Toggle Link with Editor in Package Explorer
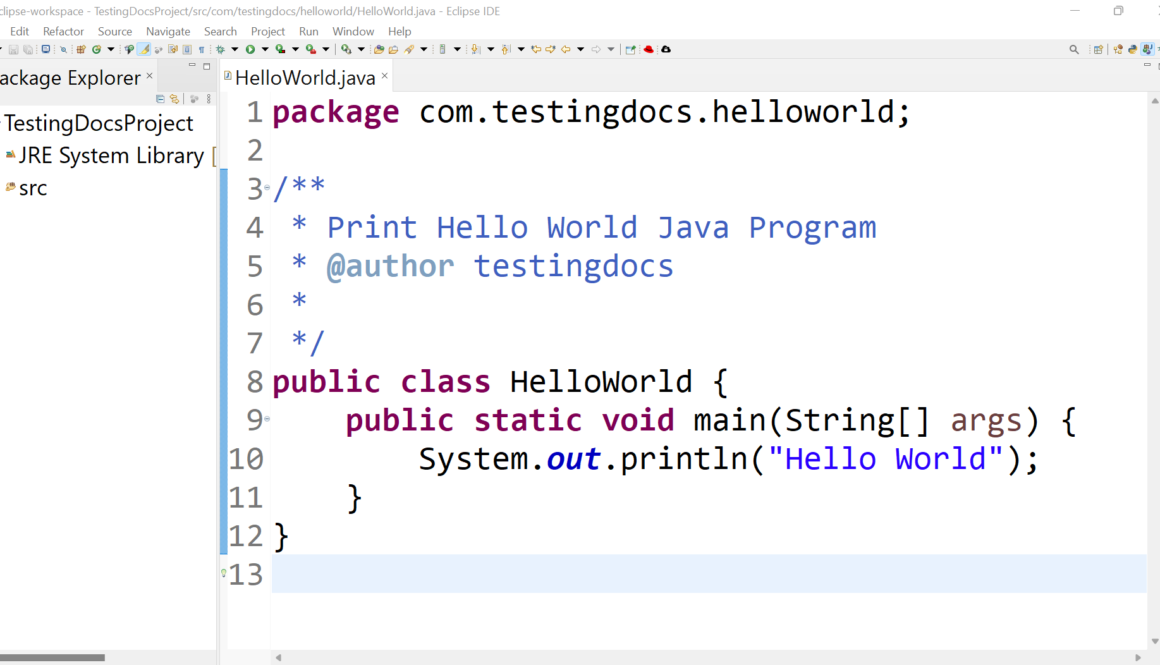 click(174, 99)
